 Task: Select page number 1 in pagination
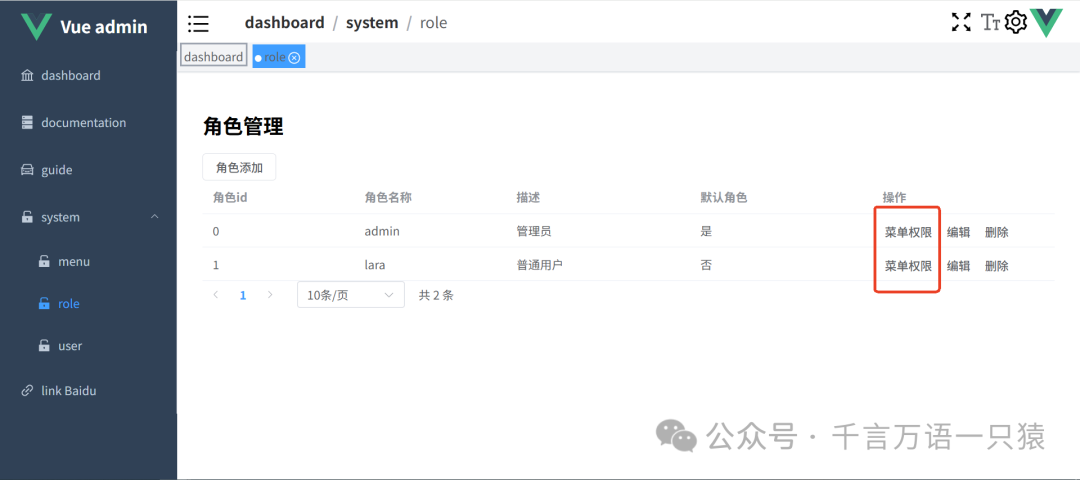(x=242, y=295)
